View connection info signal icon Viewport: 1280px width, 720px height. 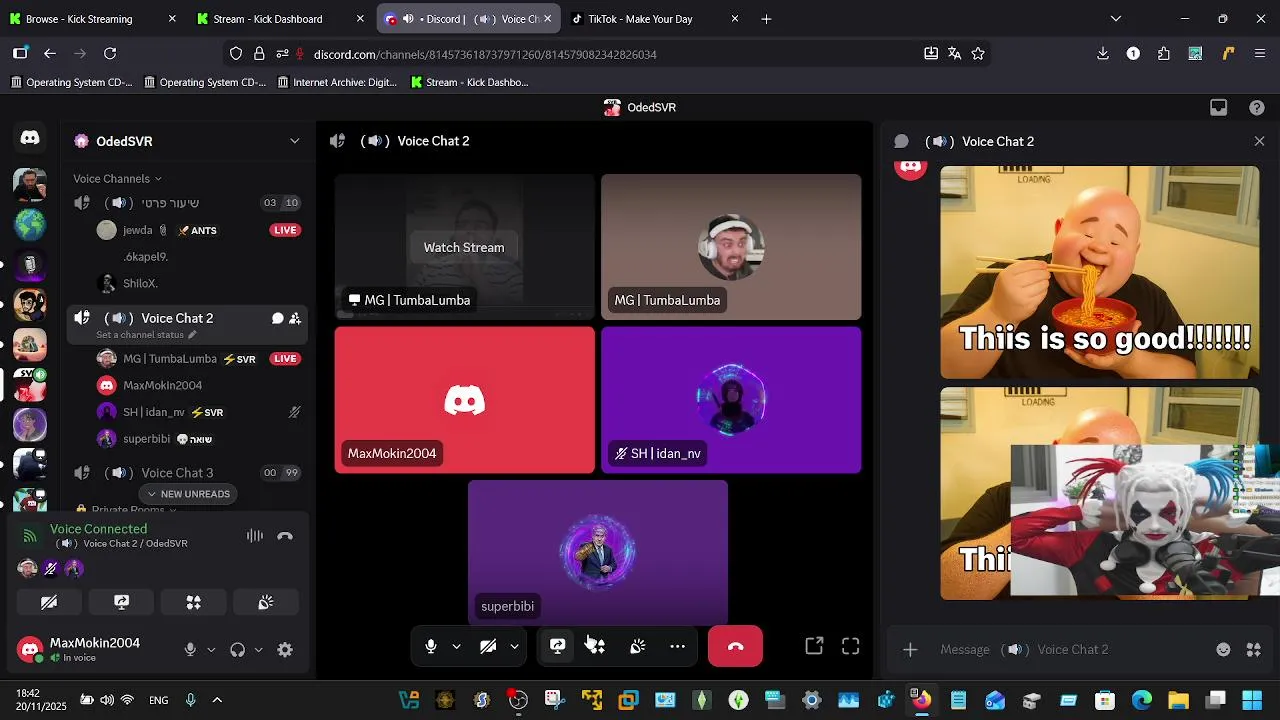point(30,536)
